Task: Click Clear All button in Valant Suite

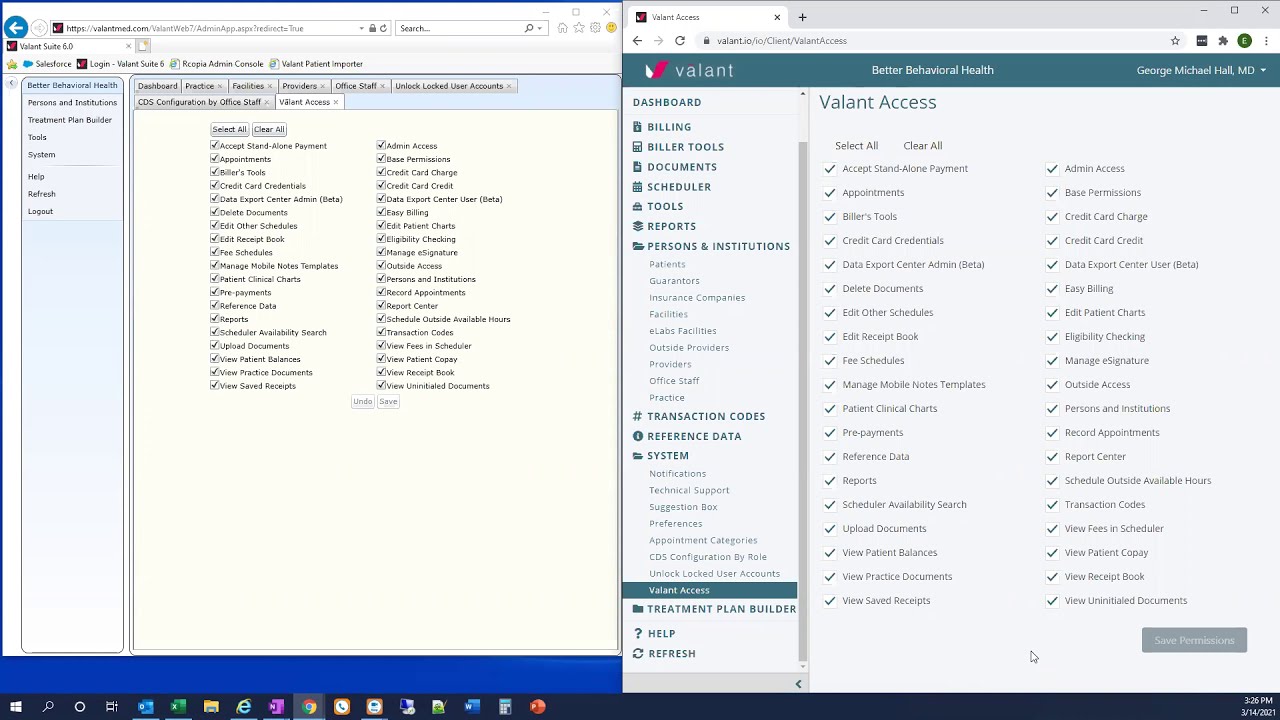Action: click(269, 129)
